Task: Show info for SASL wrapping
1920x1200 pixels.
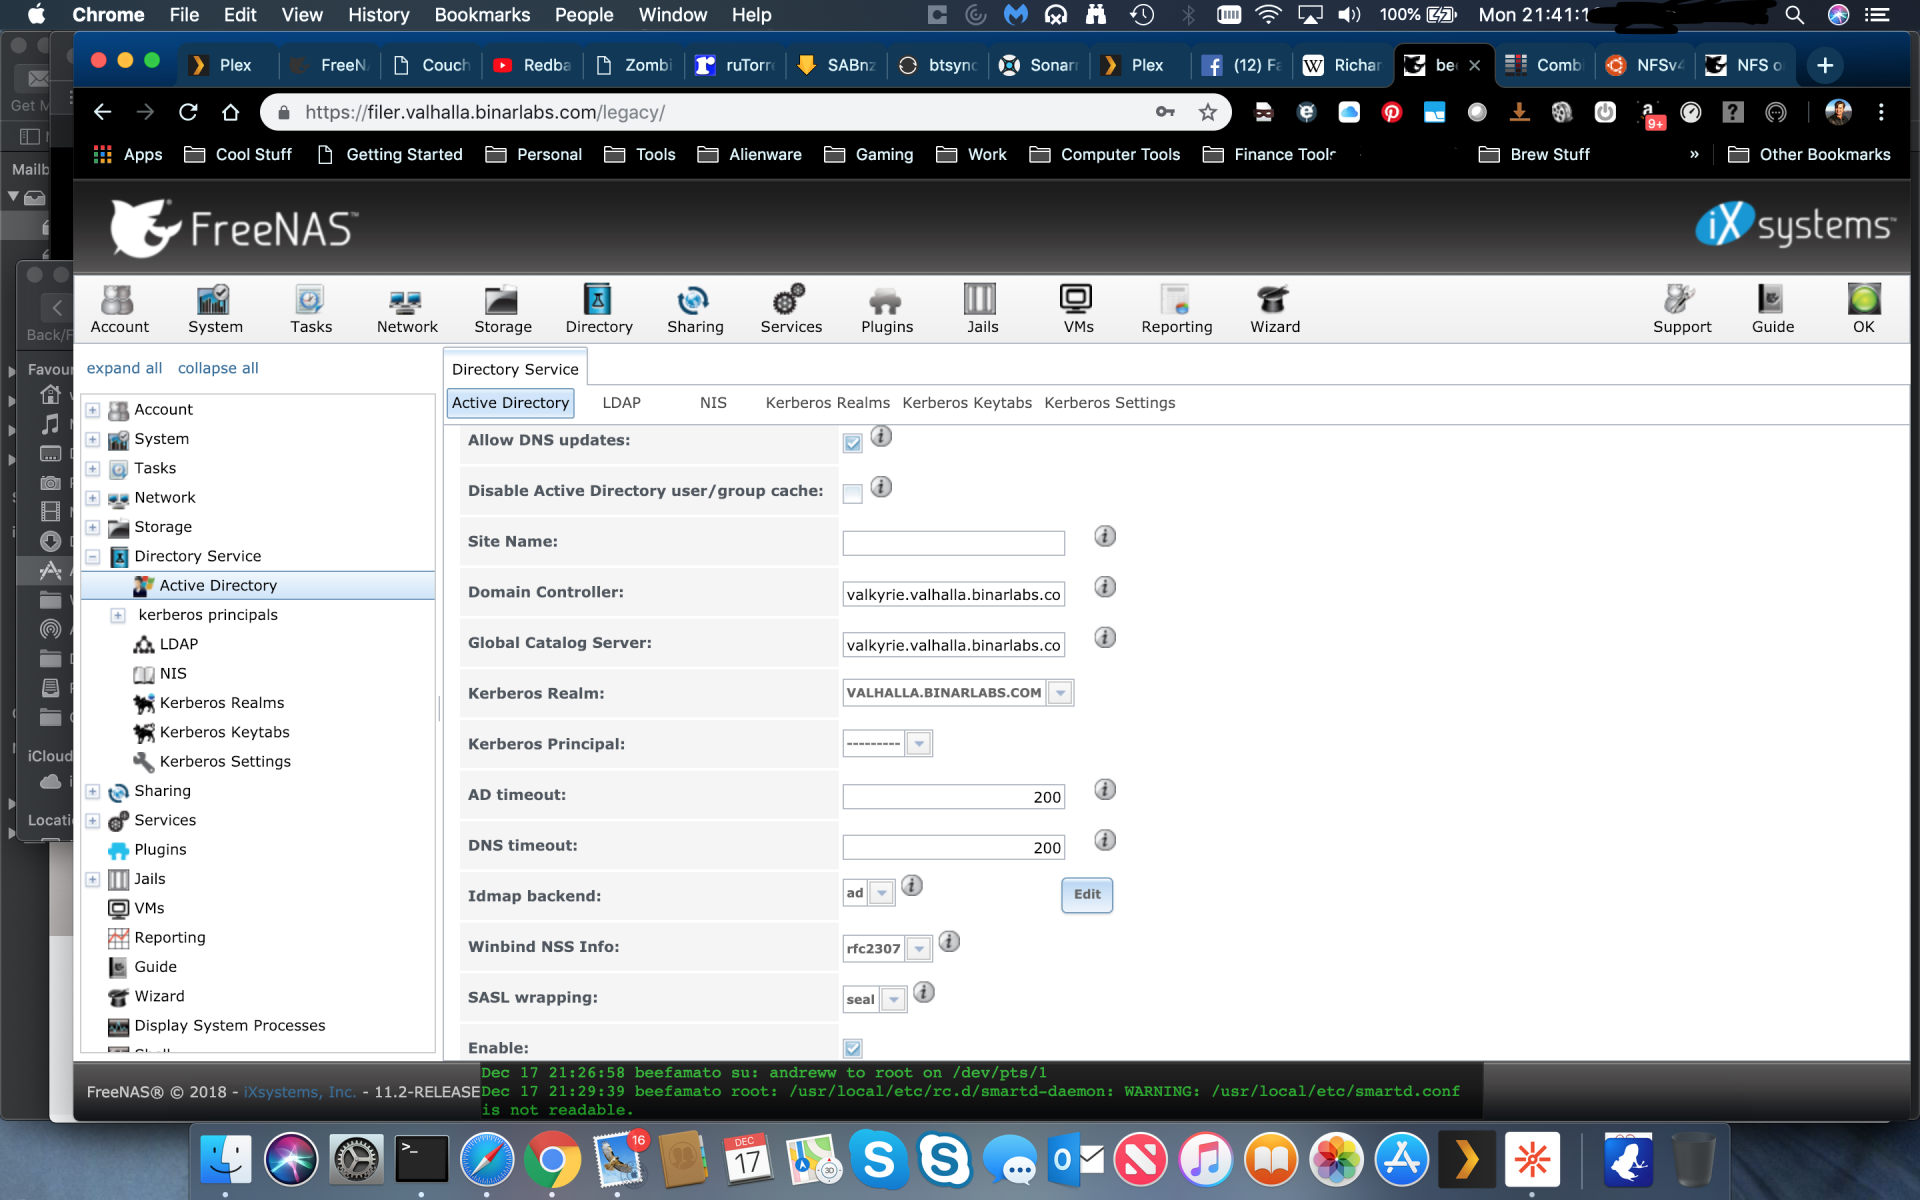Action: (924, 993)
